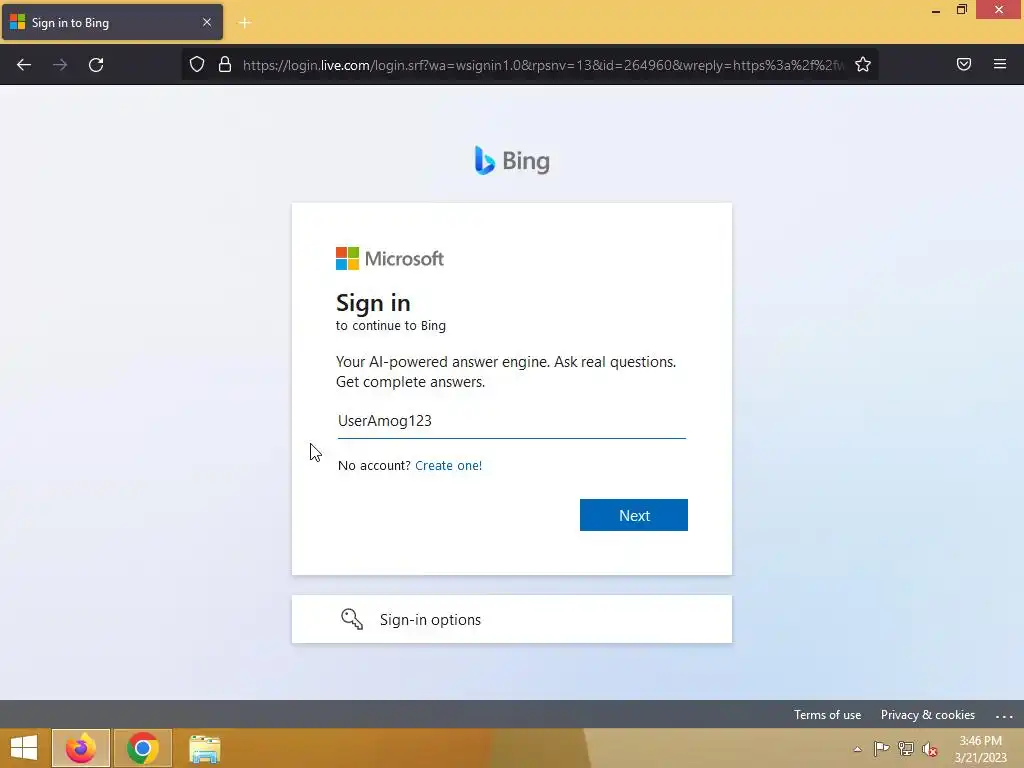Switch to Firefox in the taskbar
This screenshot has width=1024, height=768.
point(81,748)
